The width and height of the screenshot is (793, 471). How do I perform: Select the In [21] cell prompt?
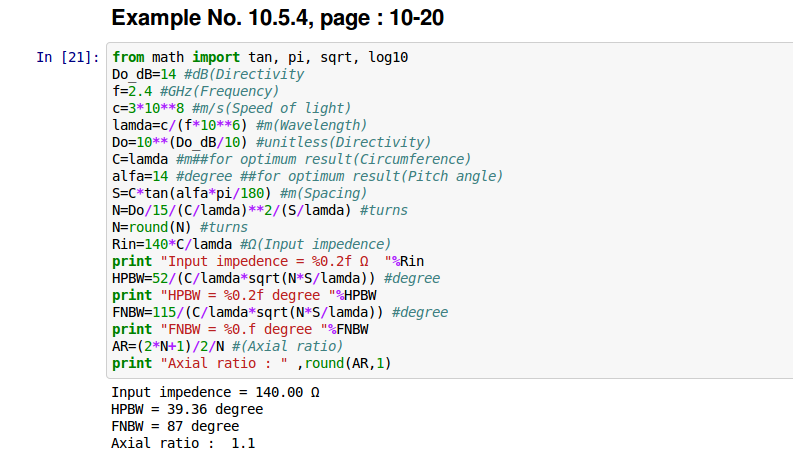(67, 58)
